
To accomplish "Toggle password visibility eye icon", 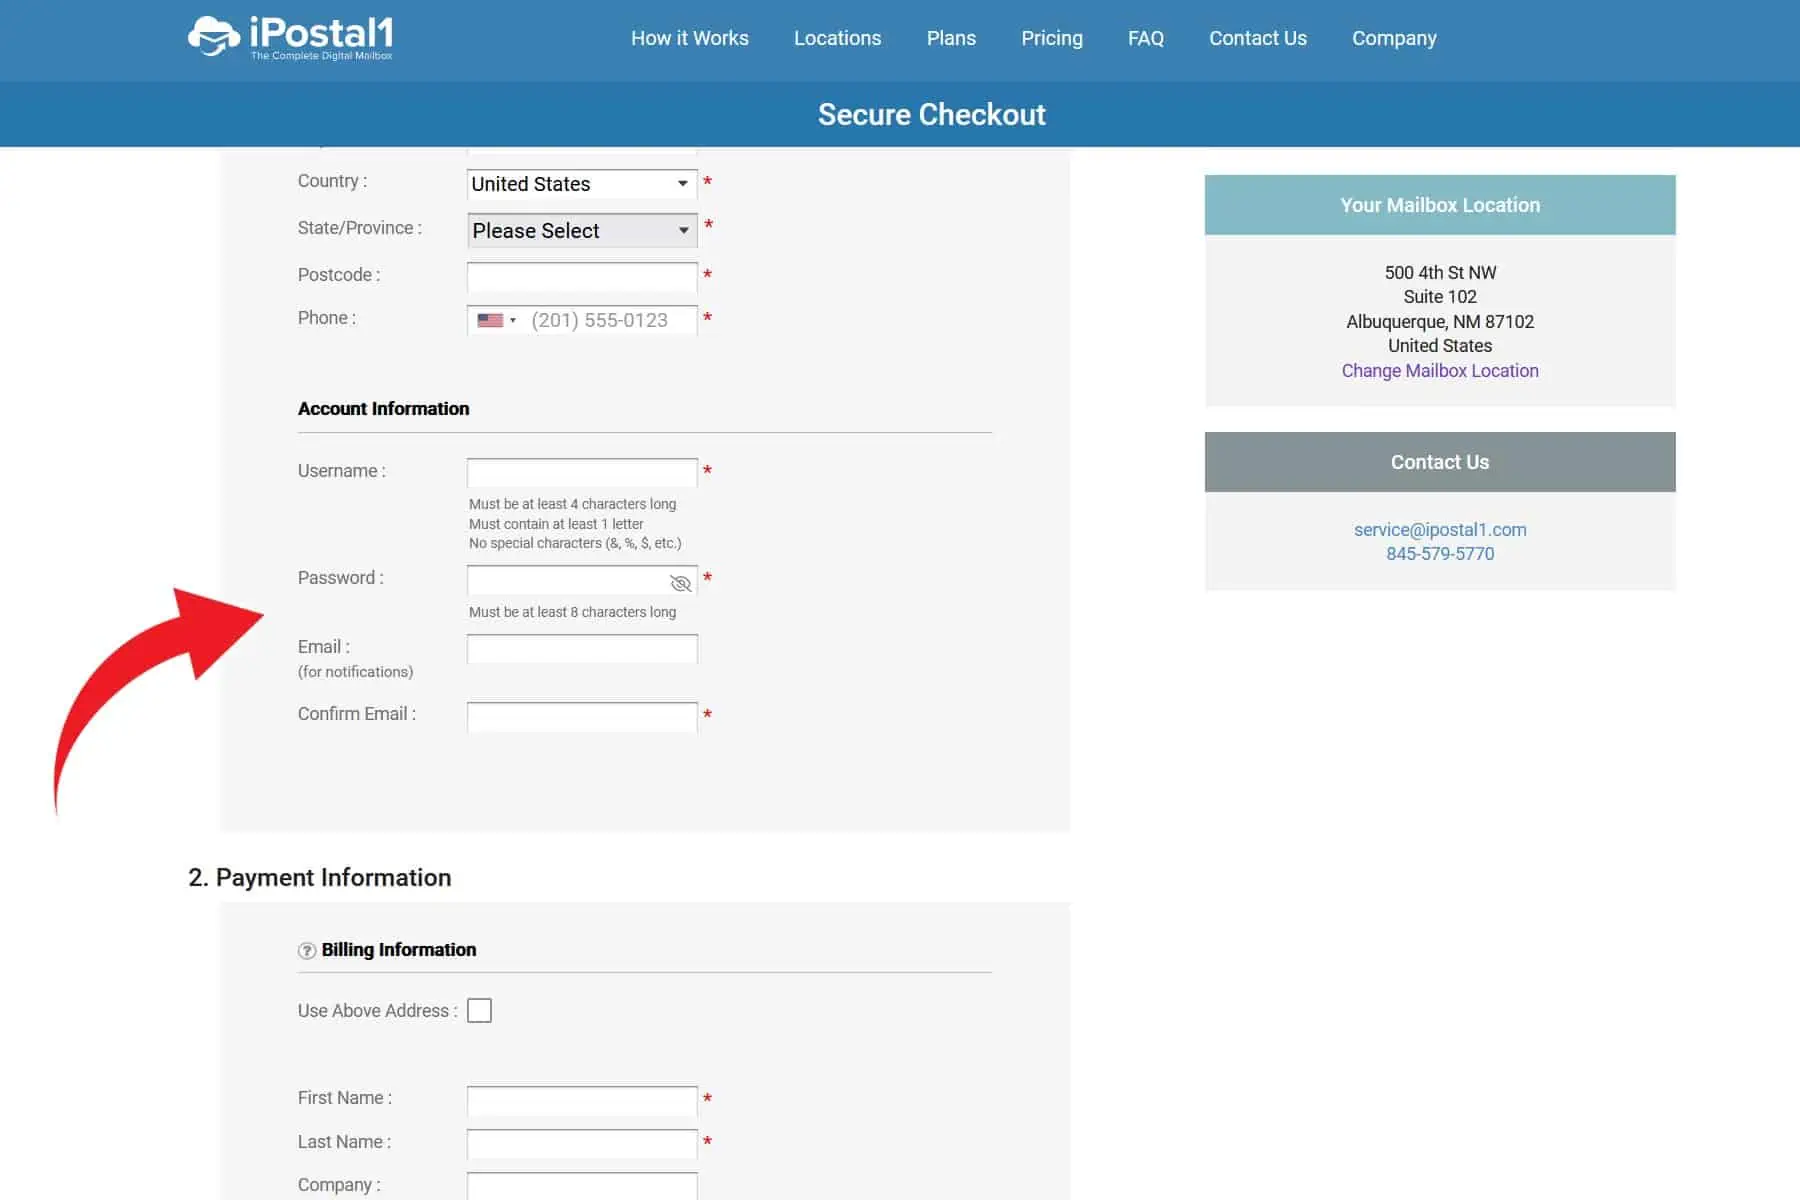I will (x=681, y=583).
